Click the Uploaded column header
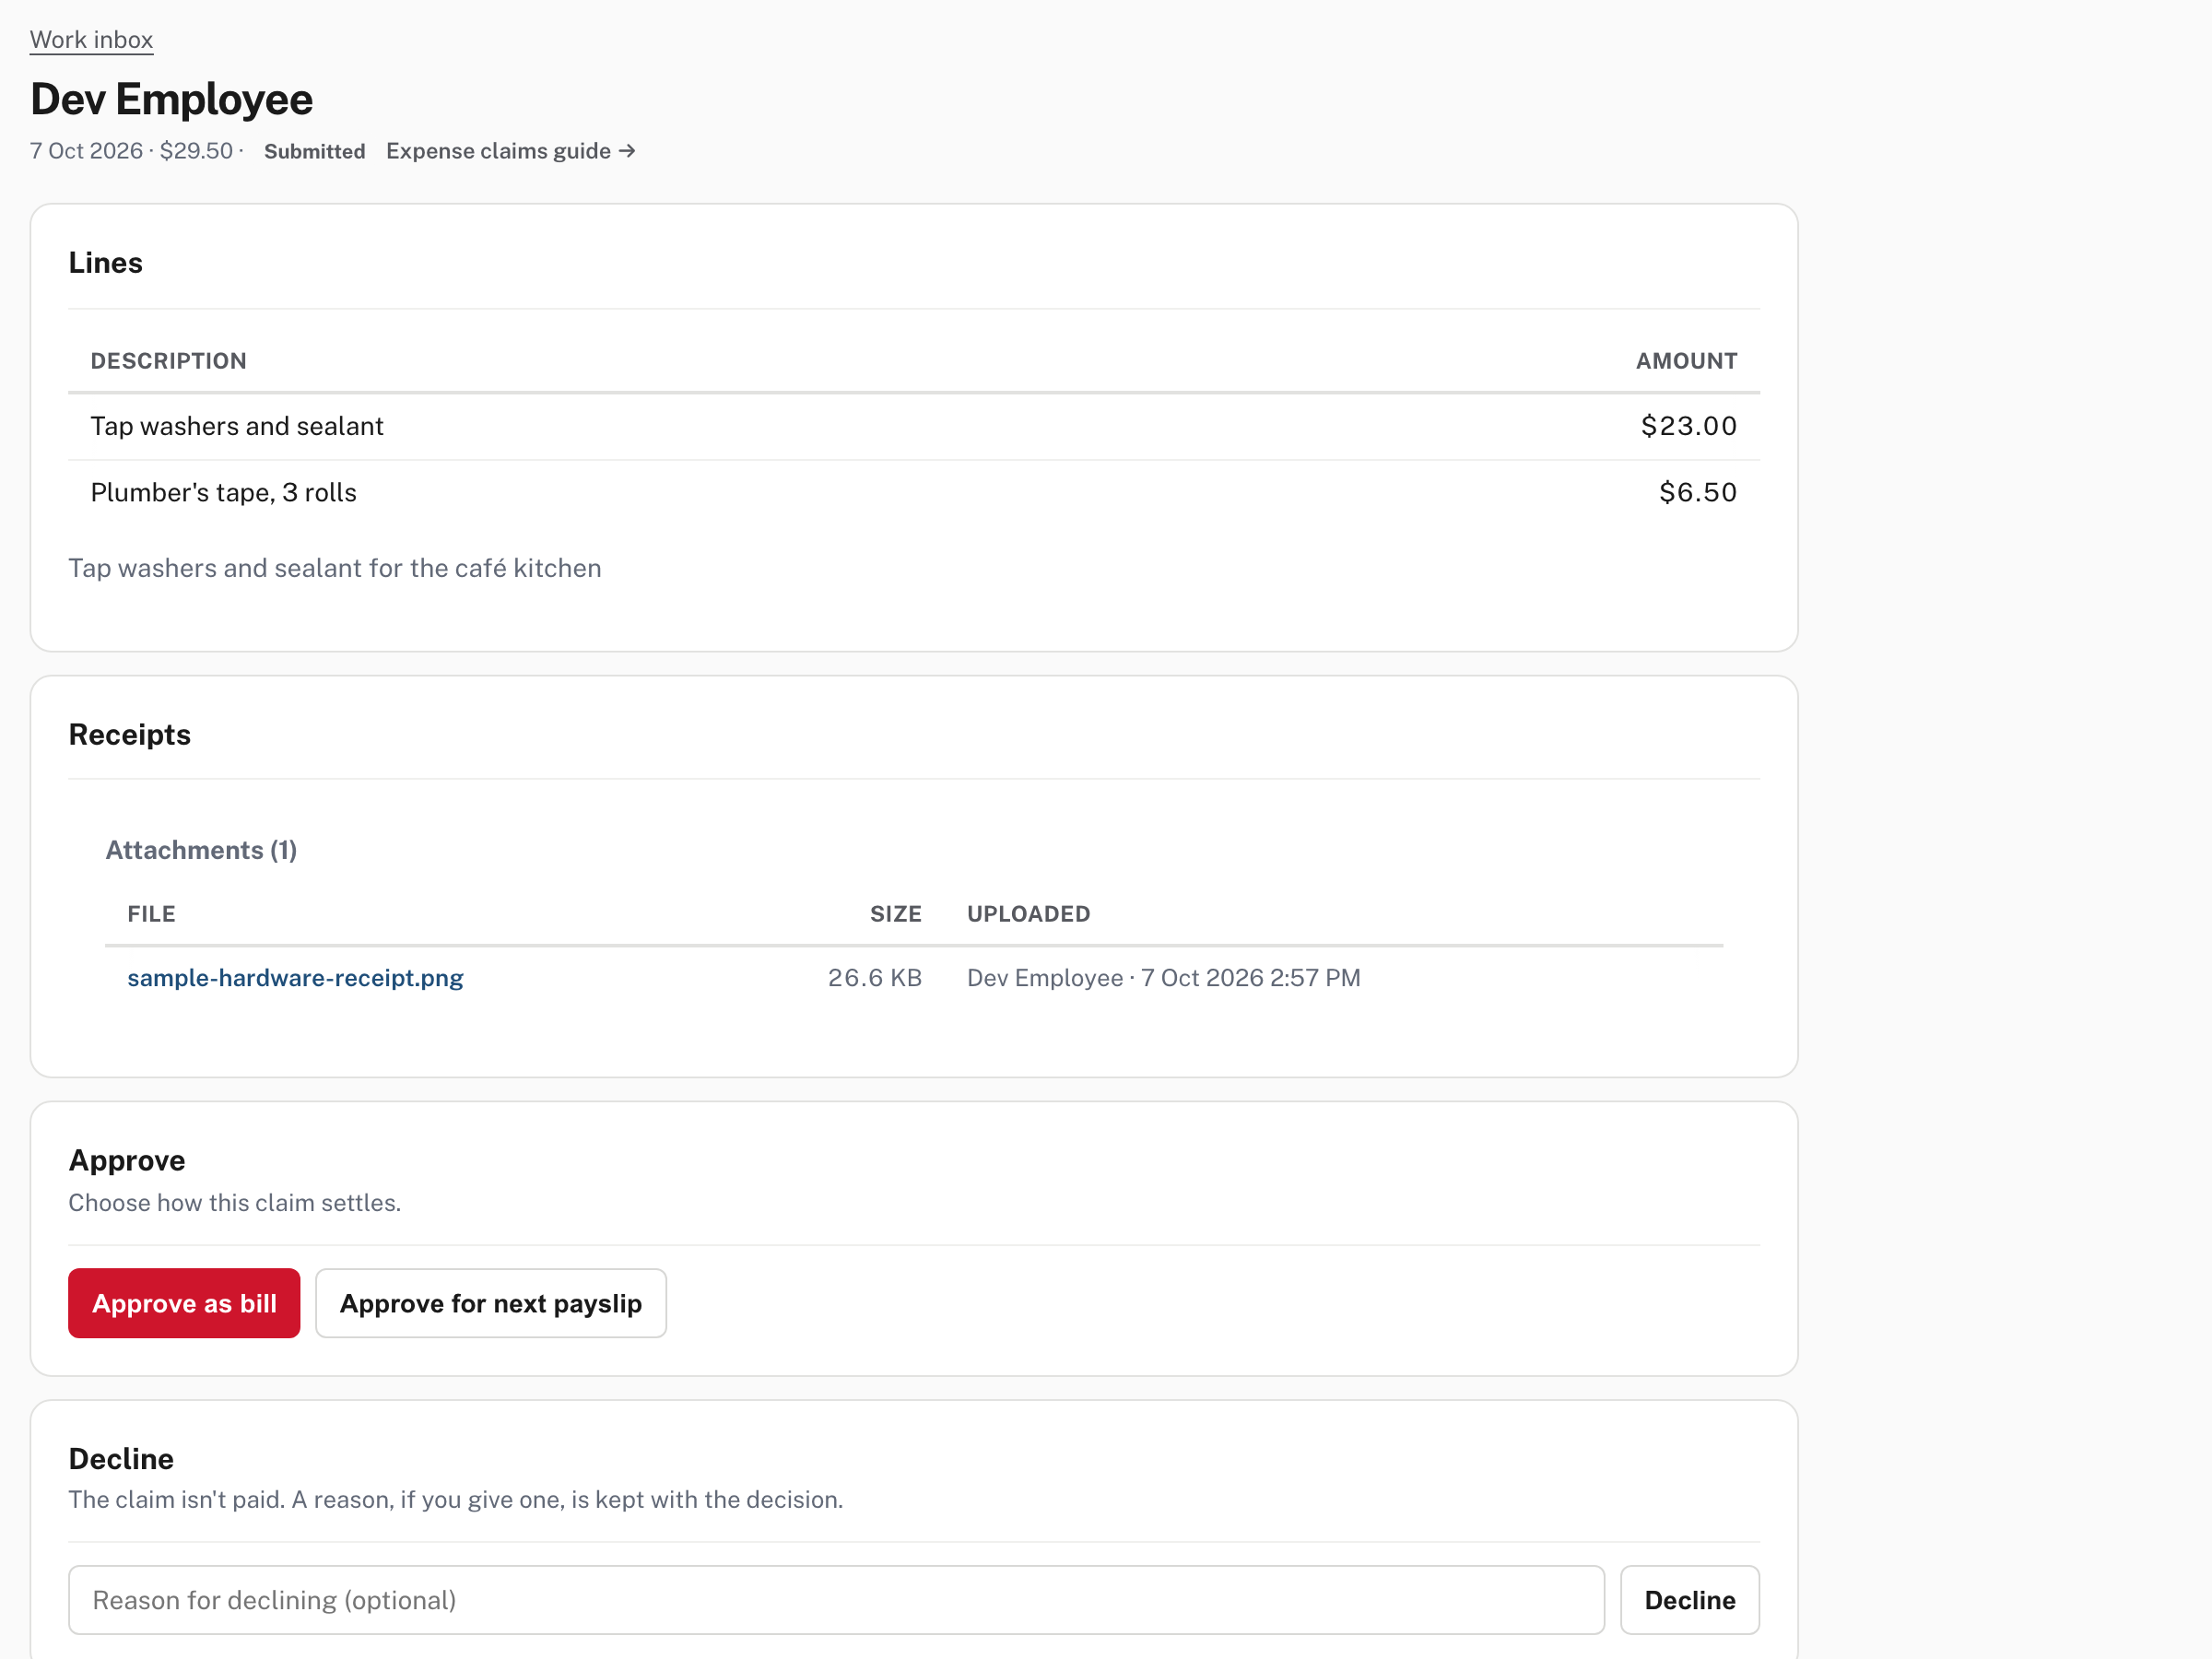Viewport: 2212px width, 1659px height. [1028, 914]
